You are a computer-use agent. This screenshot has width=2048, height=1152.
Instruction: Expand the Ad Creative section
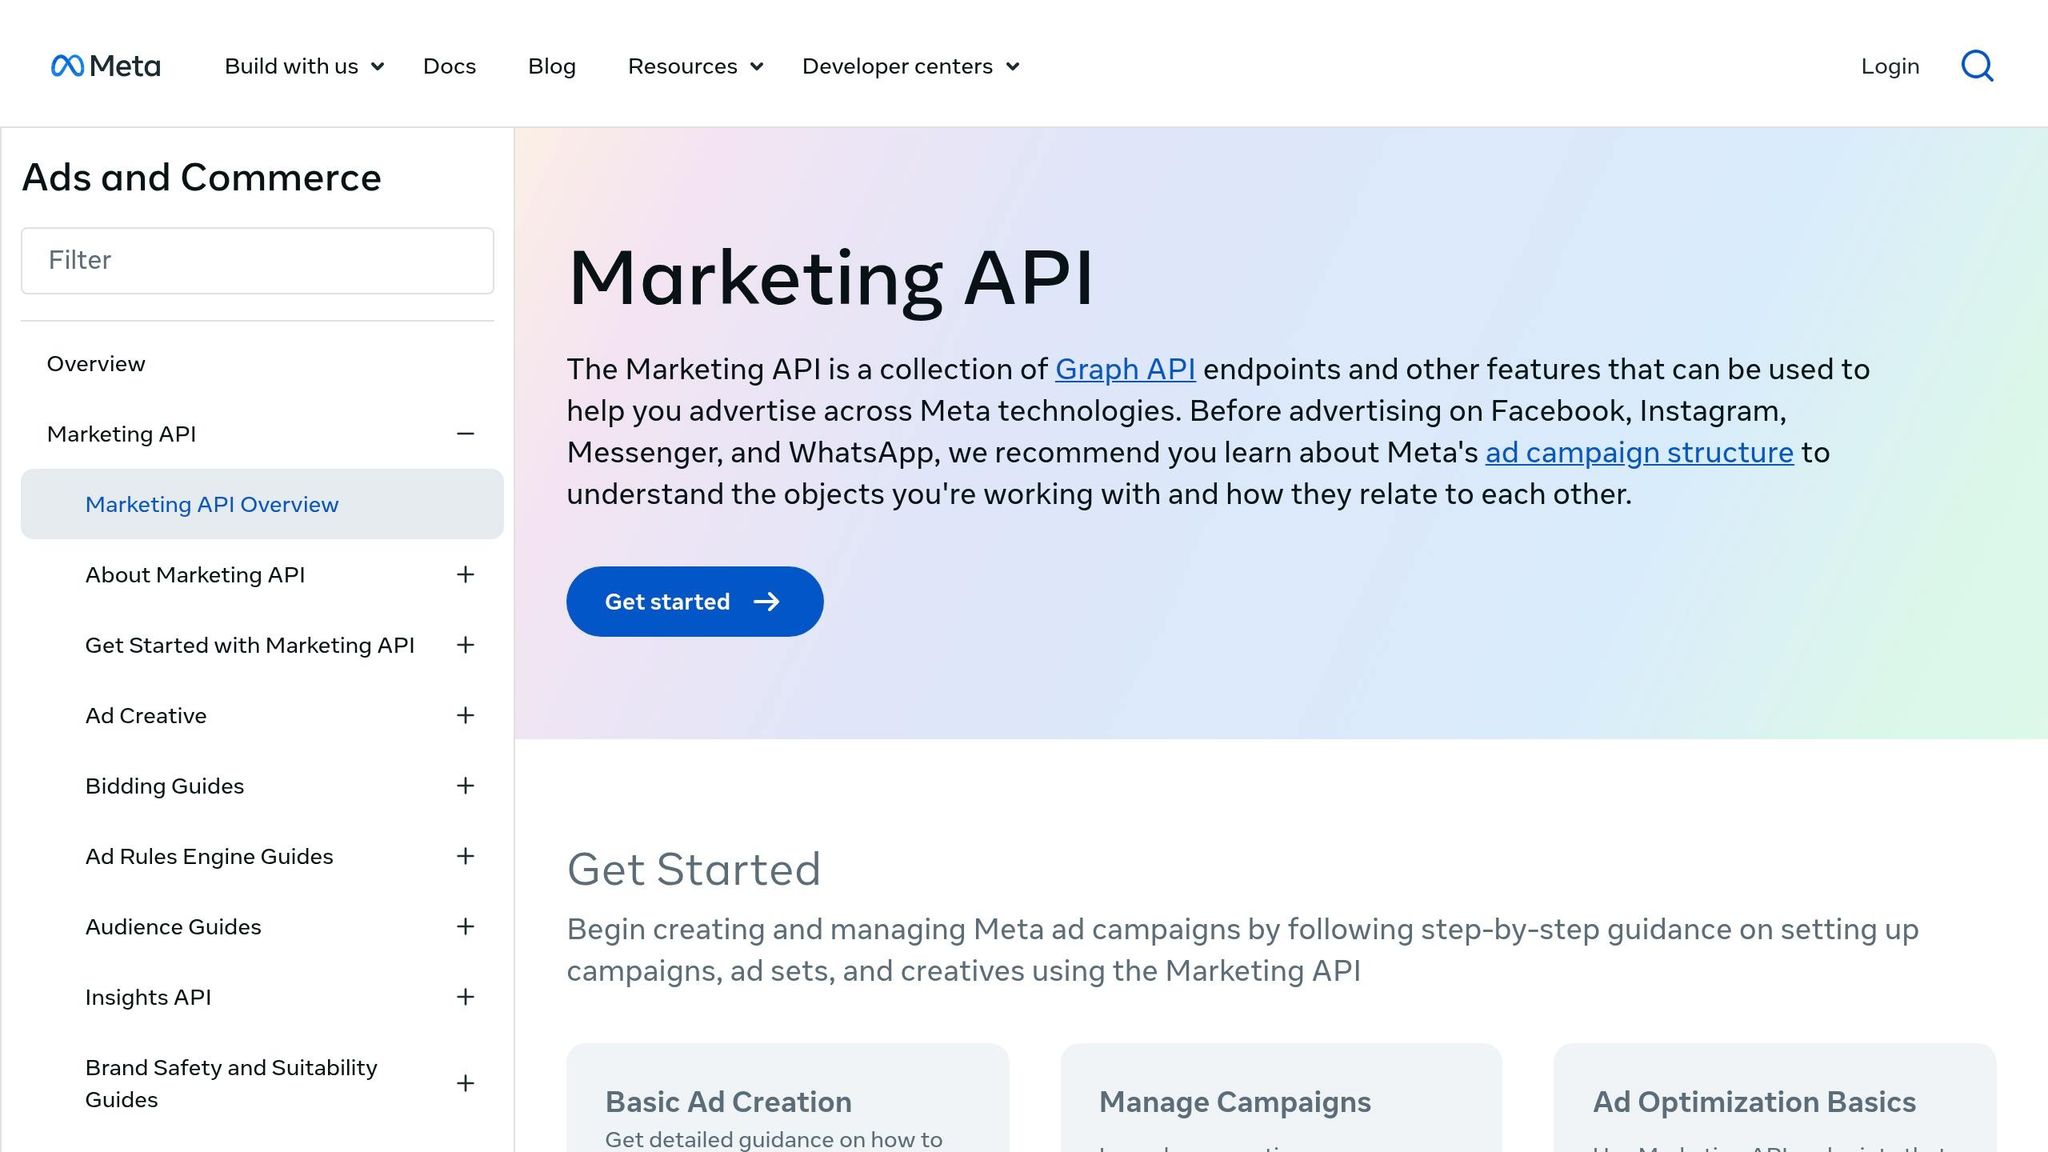point(465,715)
